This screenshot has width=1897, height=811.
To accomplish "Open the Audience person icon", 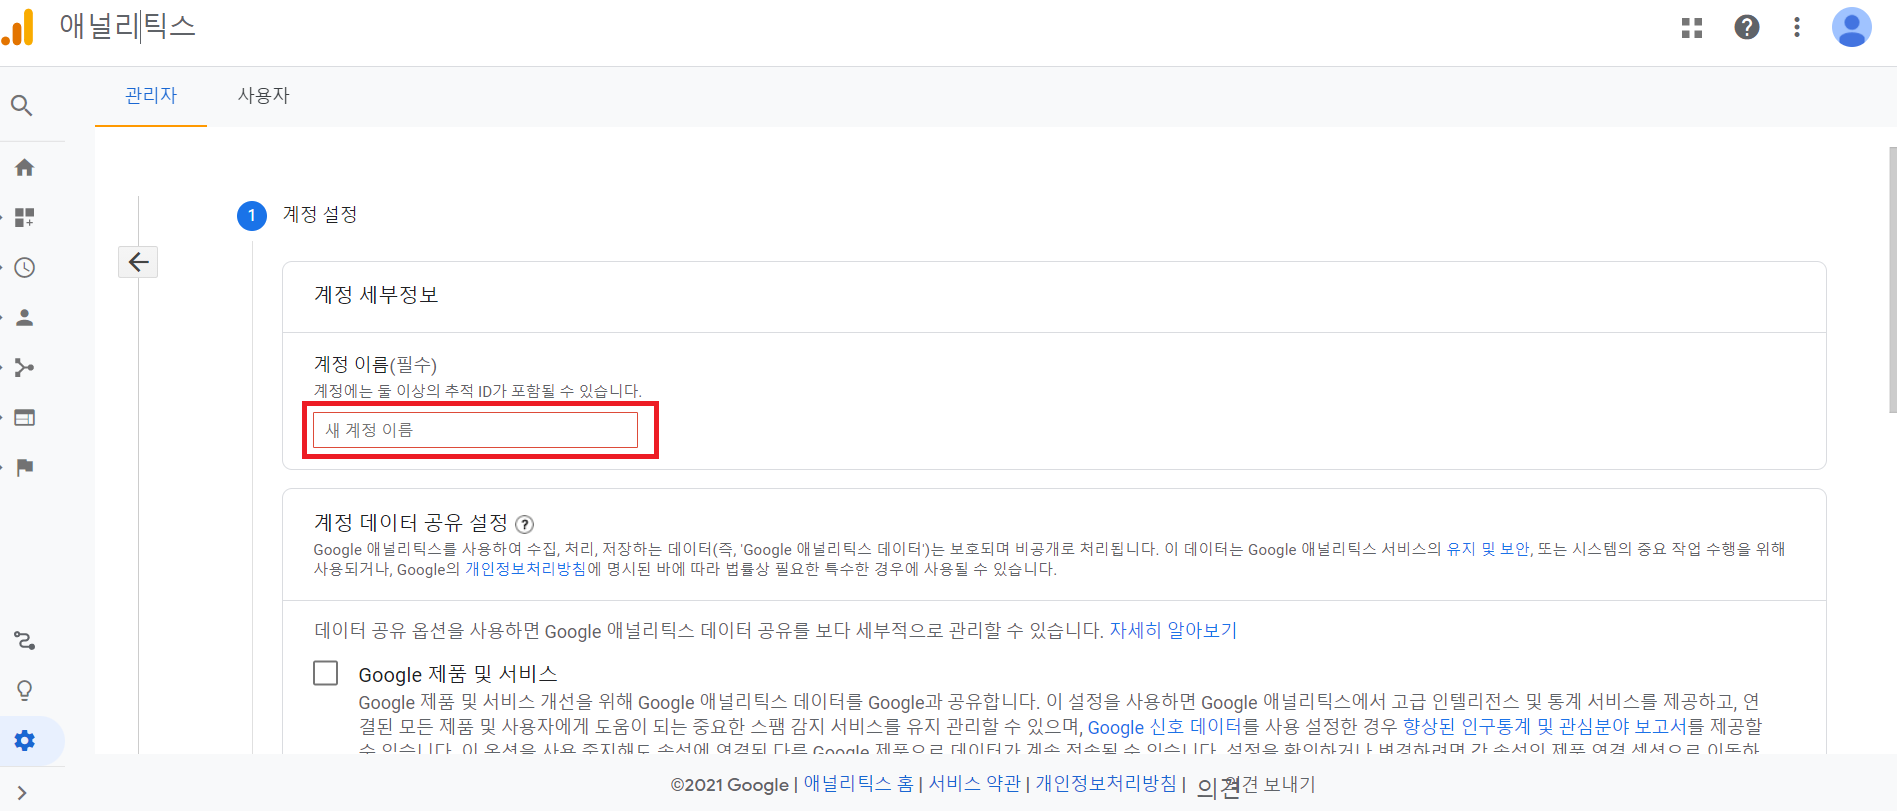I will click(25, 318).
